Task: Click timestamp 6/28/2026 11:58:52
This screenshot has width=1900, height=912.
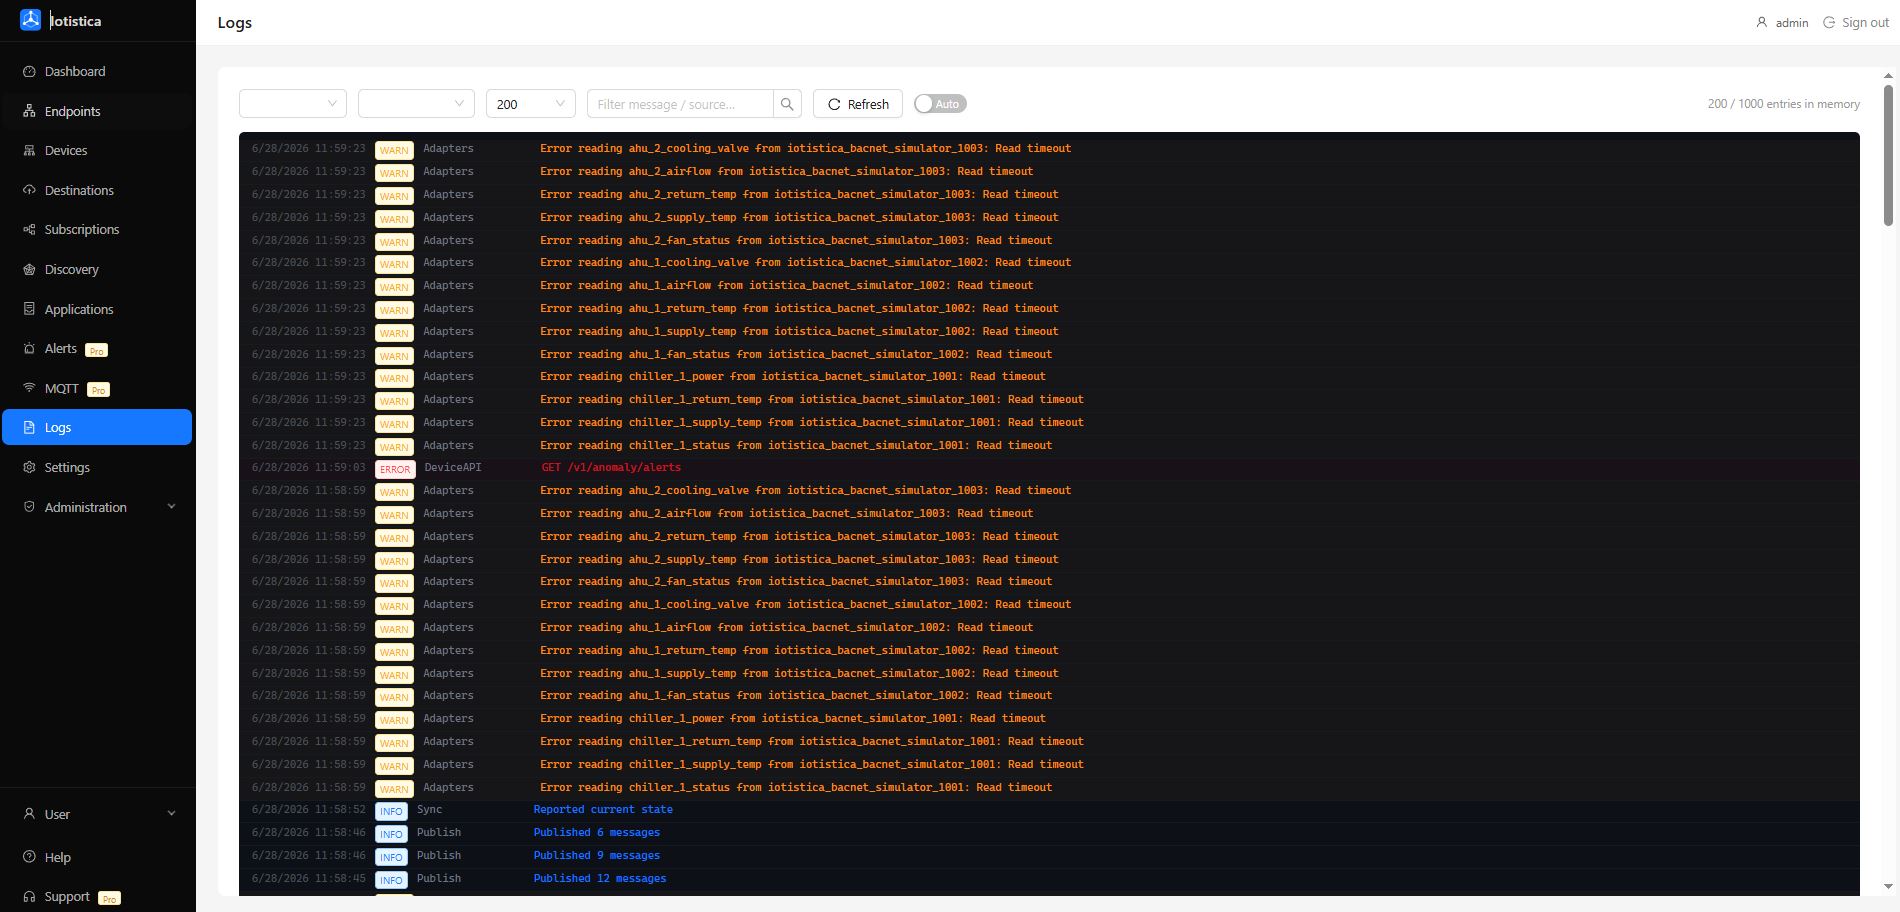Action: pos(308,809)
